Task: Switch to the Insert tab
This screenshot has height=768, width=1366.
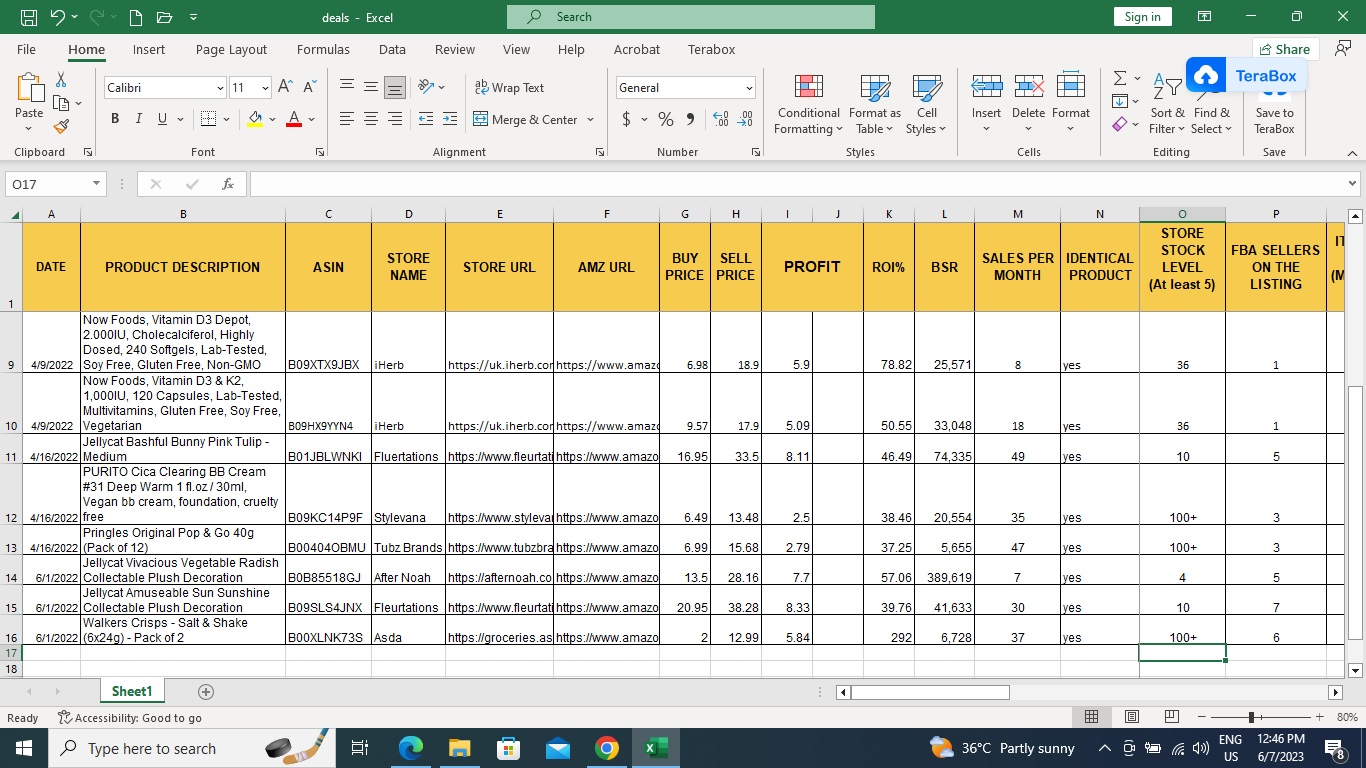Action: coord(149,49)
